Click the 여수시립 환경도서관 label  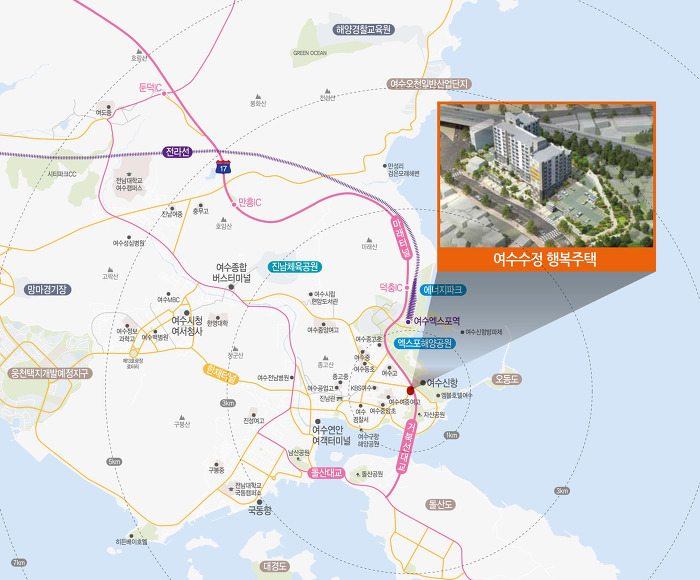[325, 298]
